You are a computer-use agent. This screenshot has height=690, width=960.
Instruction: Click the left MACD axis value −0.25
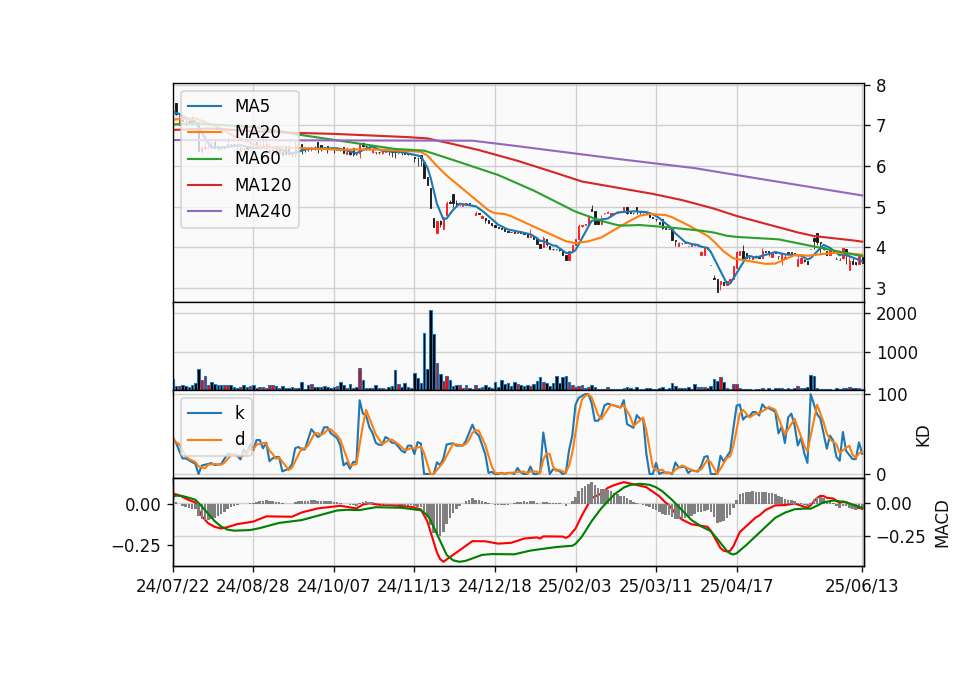click(x=137, y=546)
